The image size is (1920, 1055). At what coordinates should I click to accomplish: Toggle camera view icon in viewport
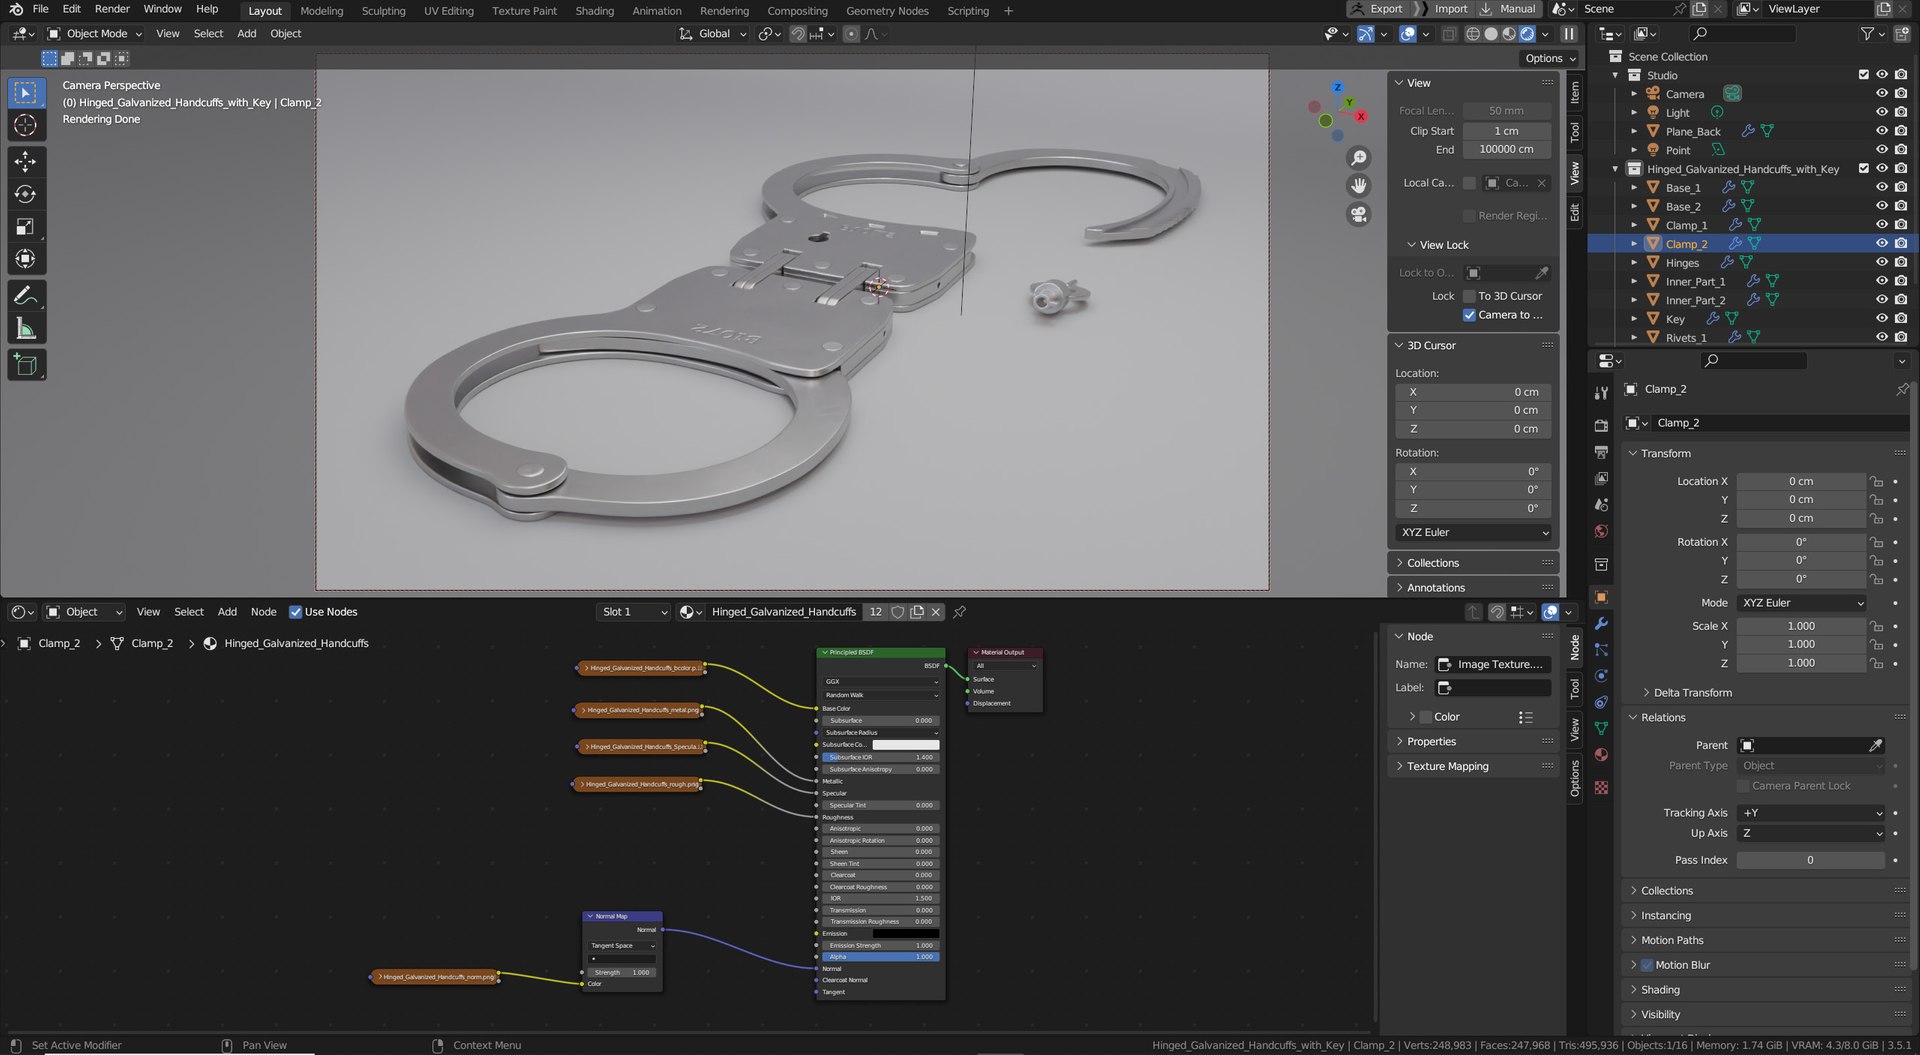click(1358, 214)
